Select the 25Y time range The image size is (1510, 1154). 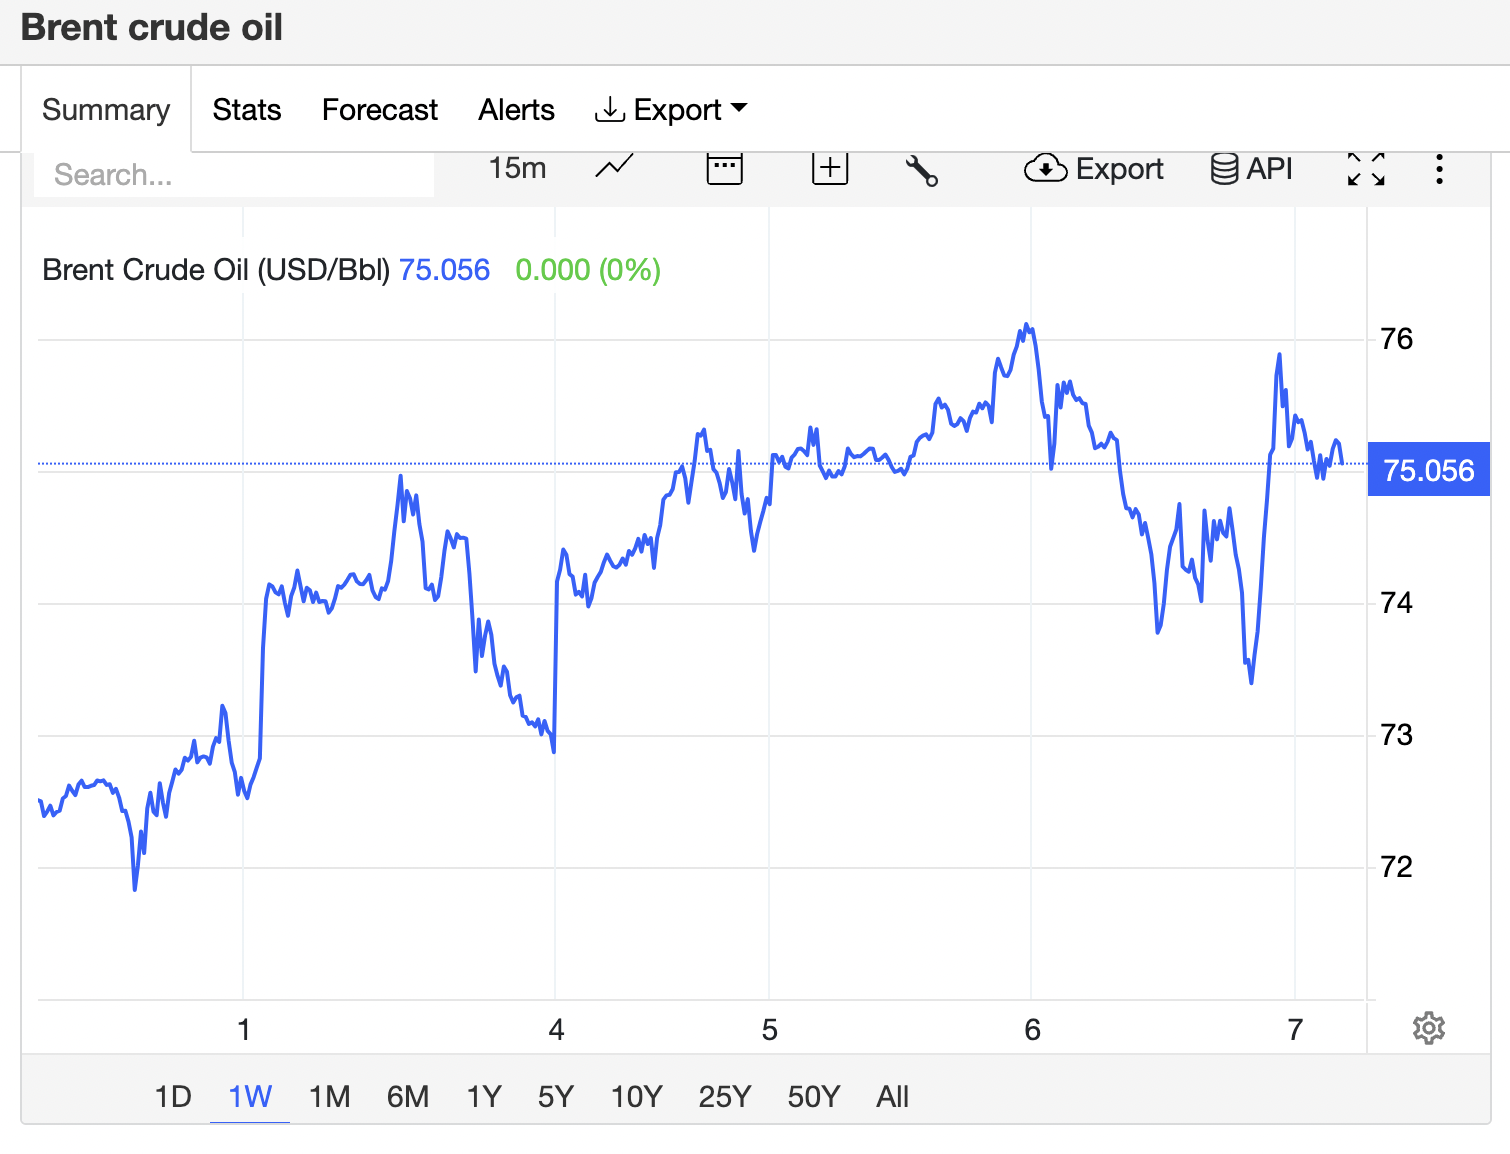[725, 1097]
